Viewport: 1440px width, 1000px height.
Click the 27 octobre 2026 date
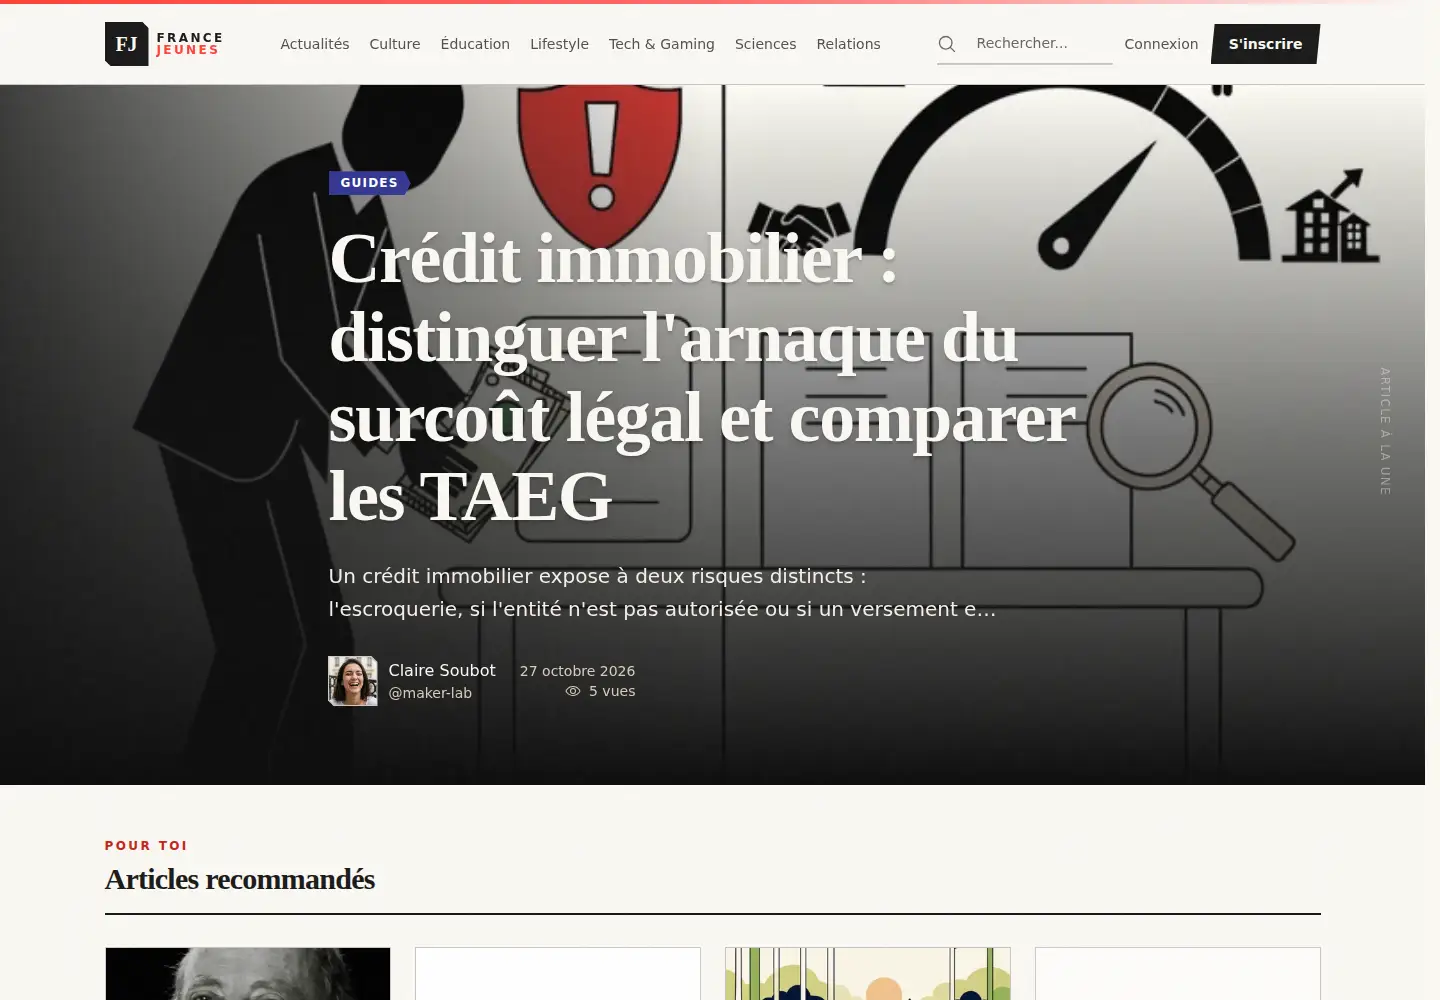[577, 671]
